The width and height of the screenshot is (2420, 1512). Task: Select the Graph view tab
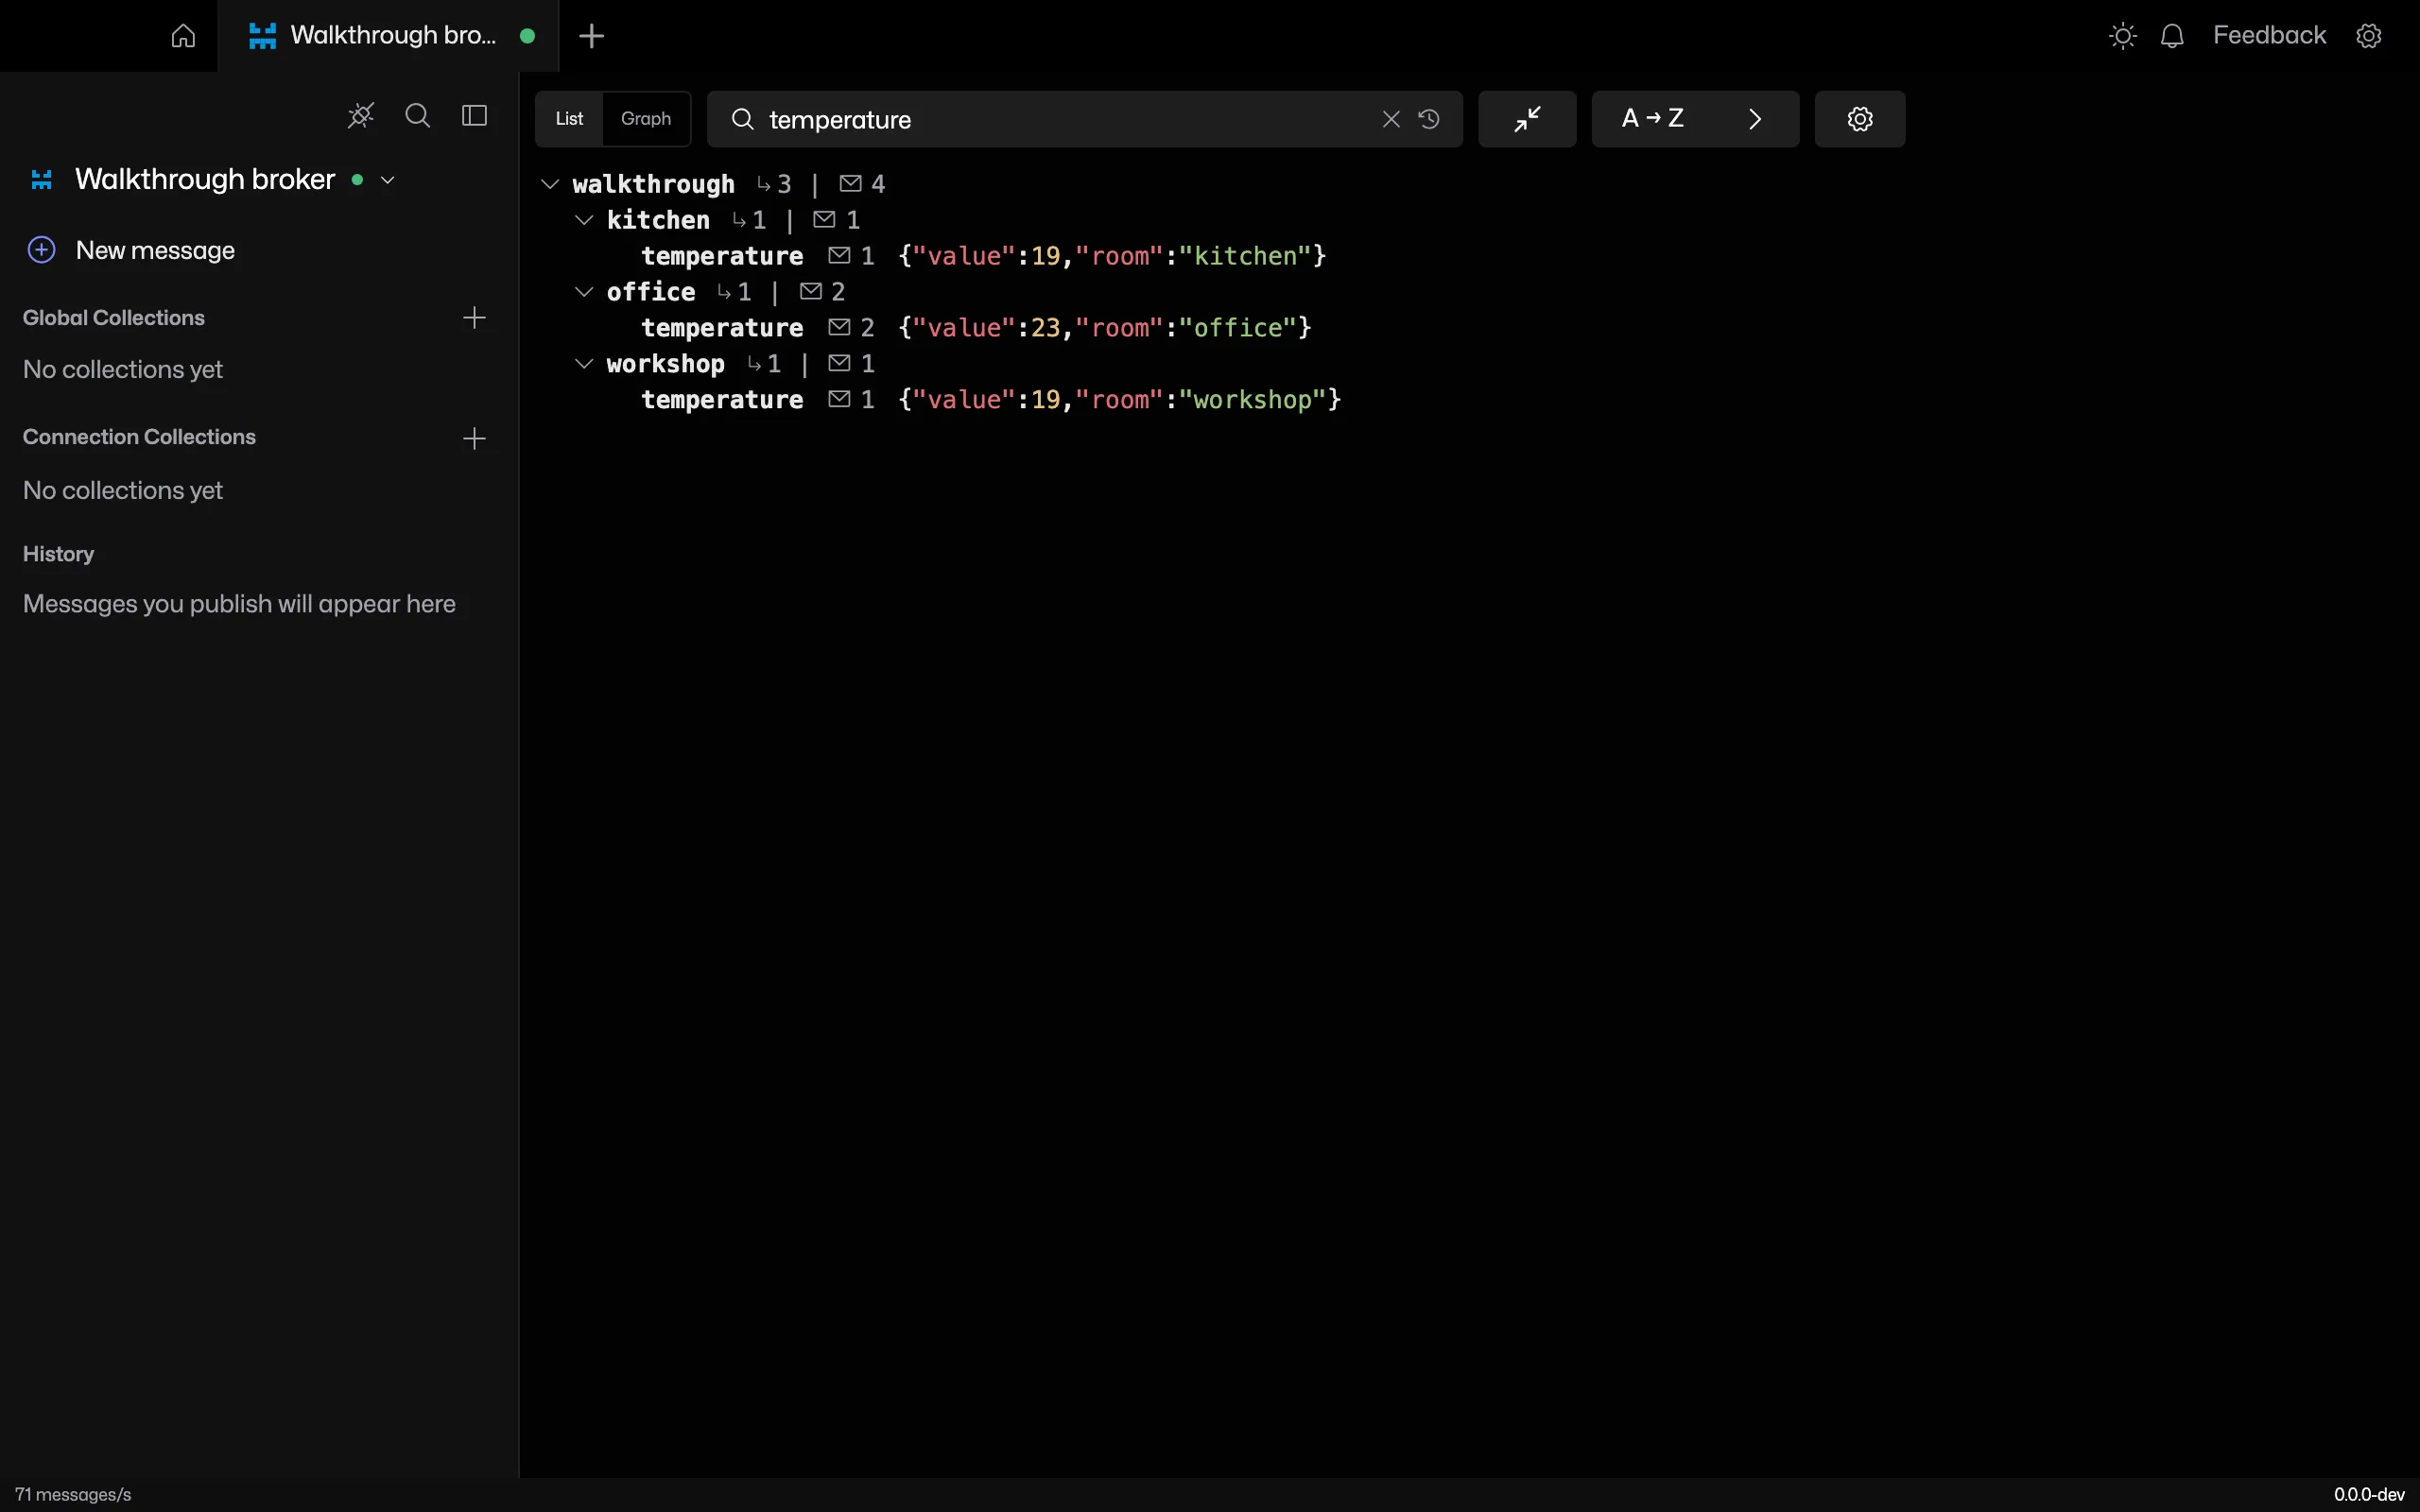(x=646, y=119)
